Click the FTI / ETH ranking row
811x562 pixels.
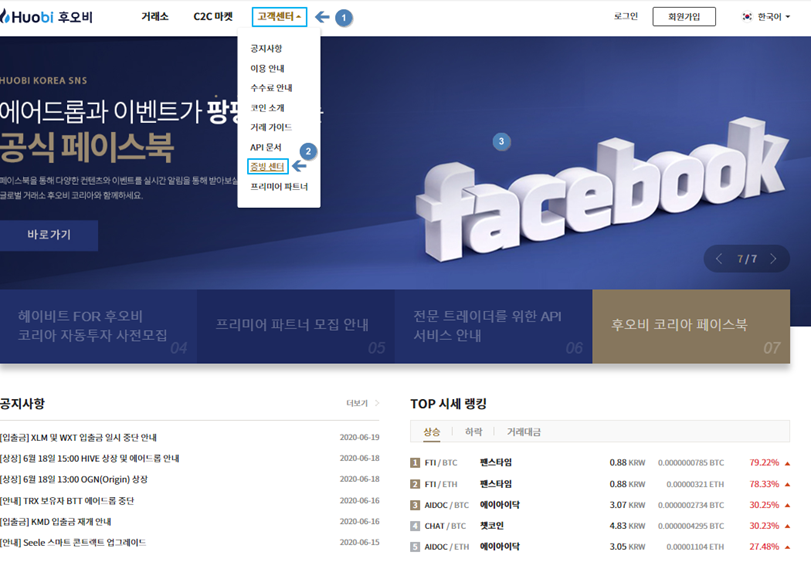coord(600,484)
